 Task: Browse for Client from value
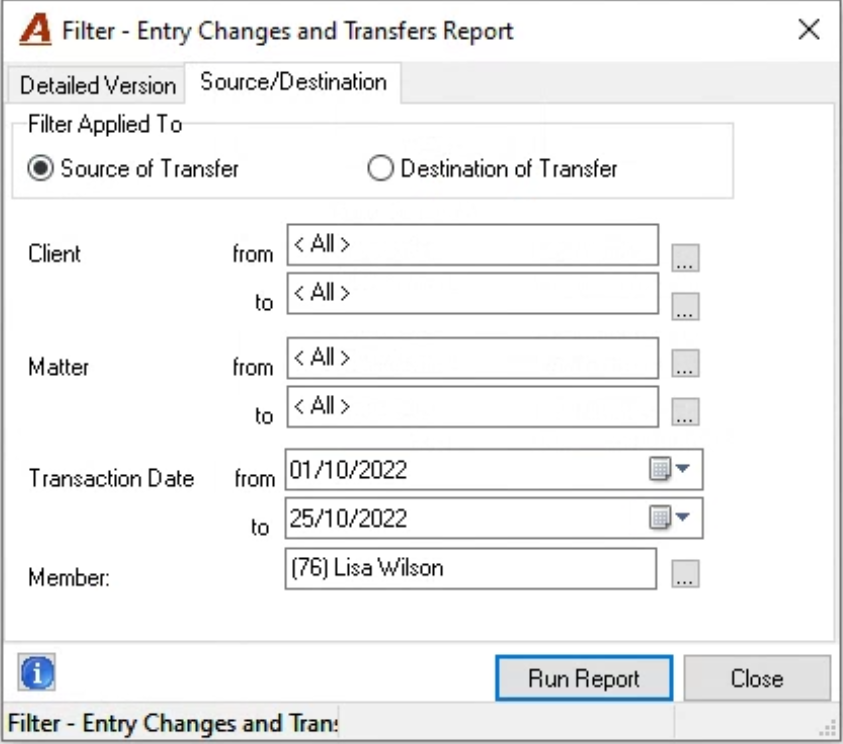(685, 257)
